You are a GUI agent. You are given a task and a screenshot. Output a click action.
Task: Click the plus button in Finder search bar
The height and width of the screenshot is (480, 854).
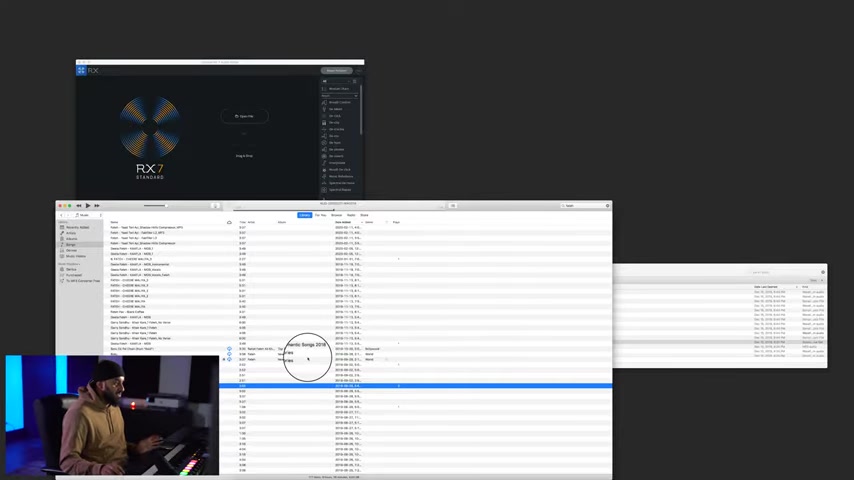(822, 280)
